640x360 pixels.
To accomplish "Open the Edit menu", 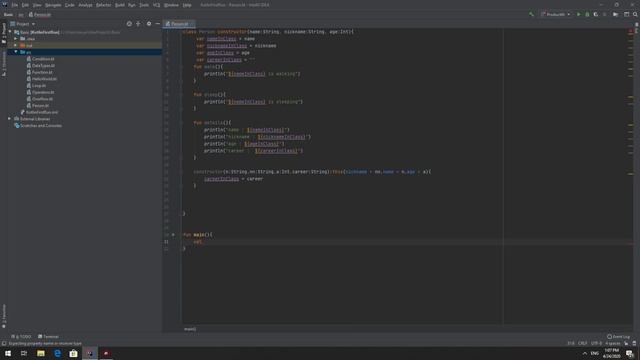I will point(25,5).
